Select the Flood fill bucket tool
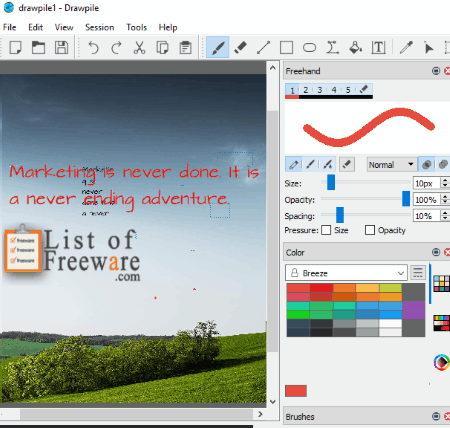 click(x=355, y=47)
